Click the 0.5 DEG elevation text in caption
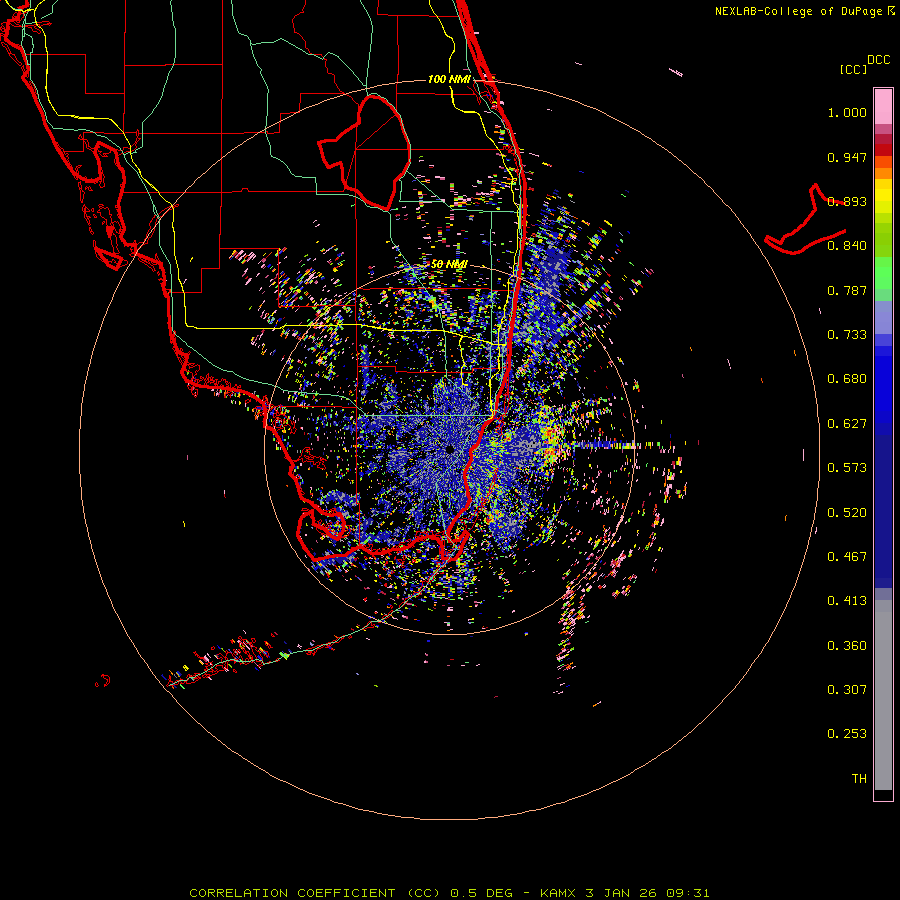 pos(482,893)
